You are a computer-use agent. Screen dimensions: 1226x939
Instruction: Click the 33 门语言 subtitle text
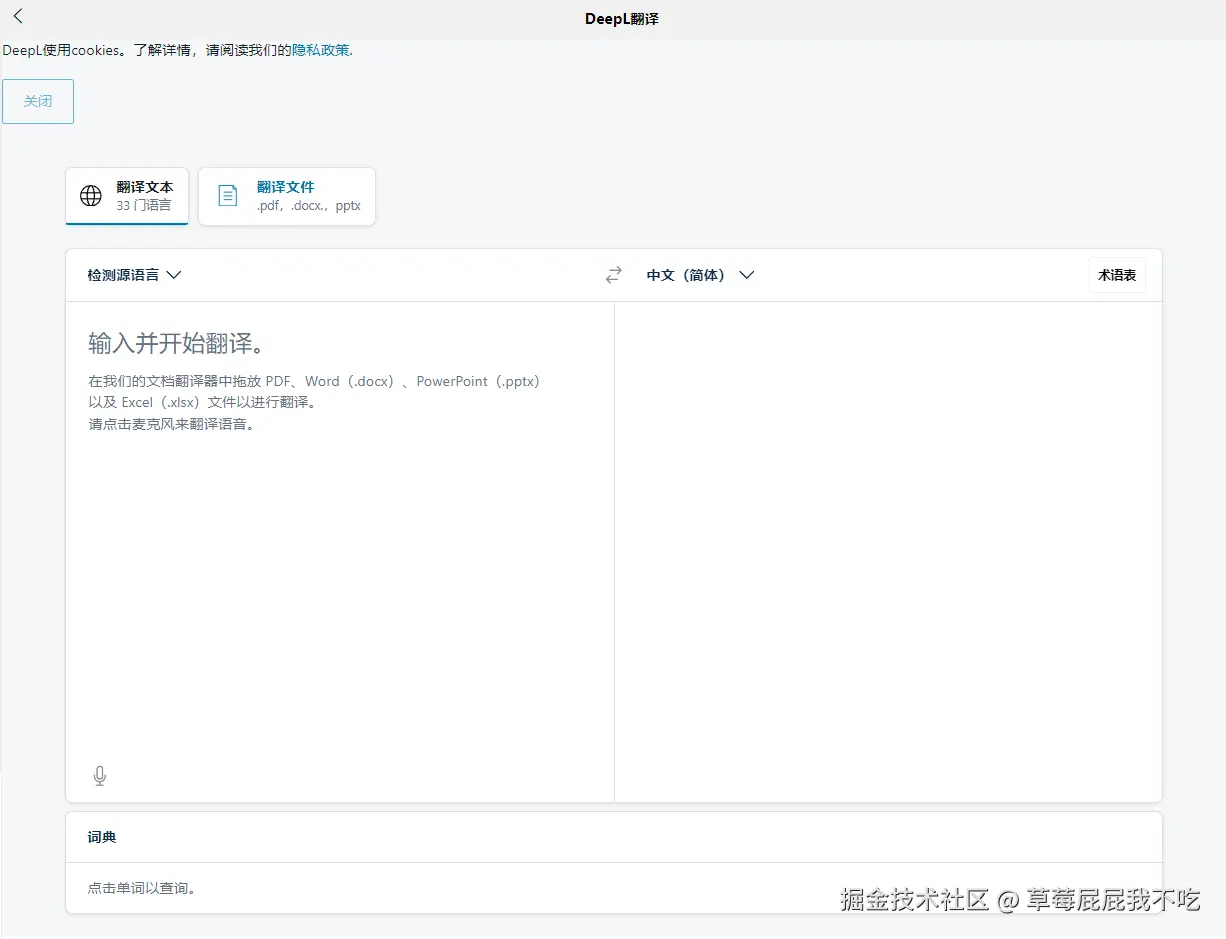(144, 205)
